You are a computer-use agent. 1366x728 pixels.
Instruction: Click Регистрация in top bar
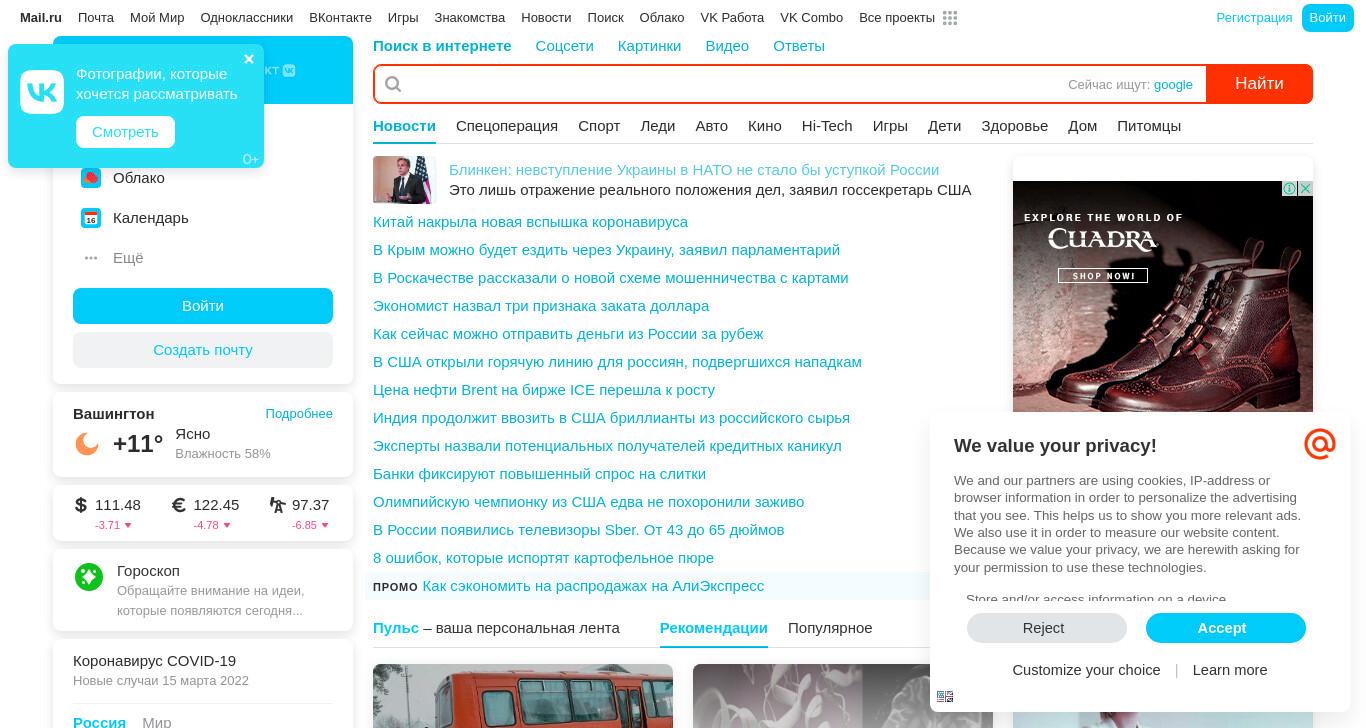coord(1254,18)
